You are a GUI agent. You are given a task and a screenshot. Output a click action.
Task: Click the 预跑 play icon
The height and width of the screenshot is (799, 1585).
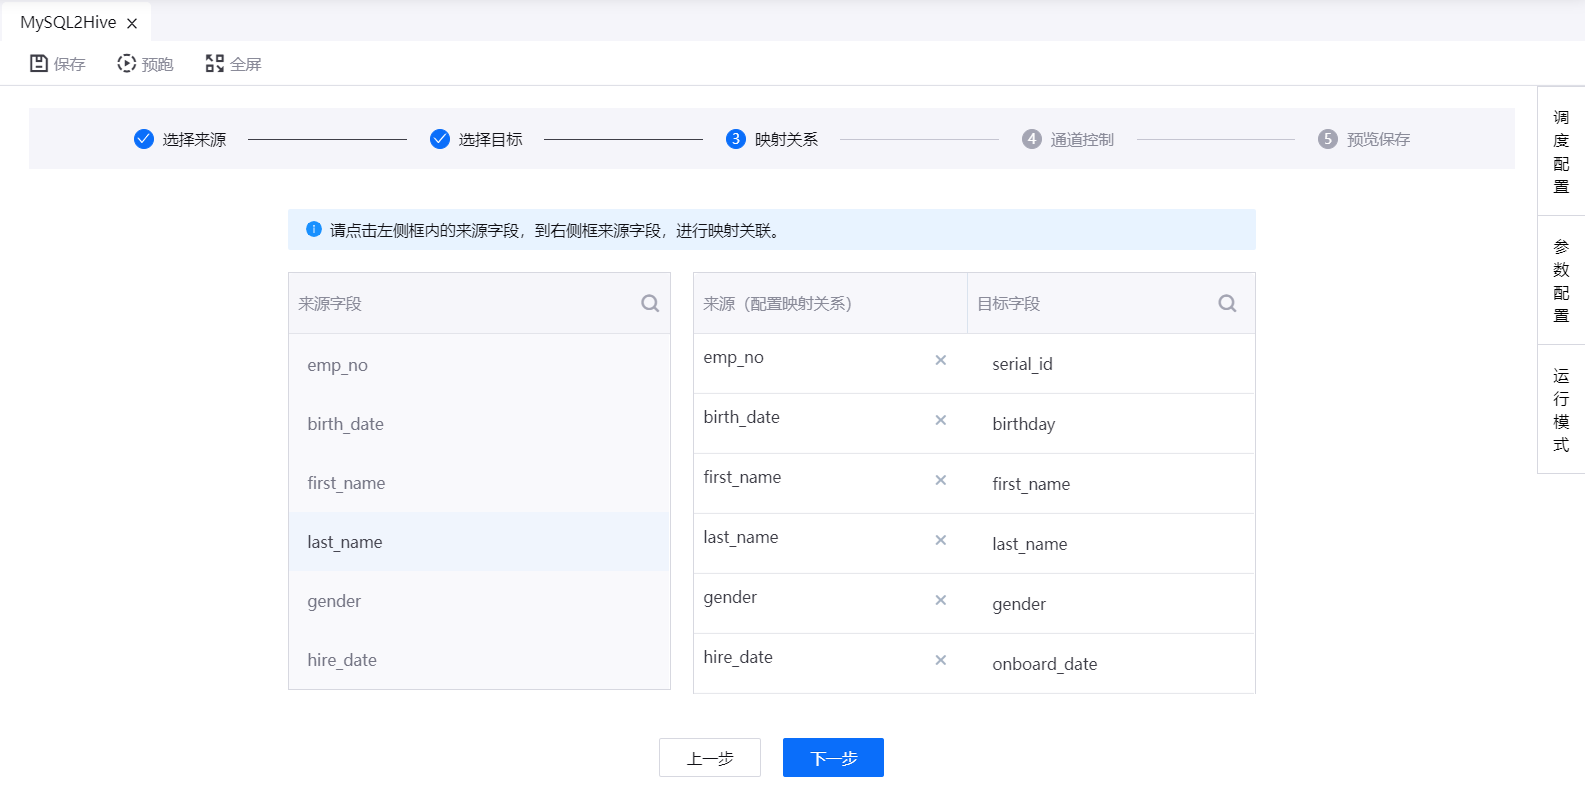pos(126,63)
